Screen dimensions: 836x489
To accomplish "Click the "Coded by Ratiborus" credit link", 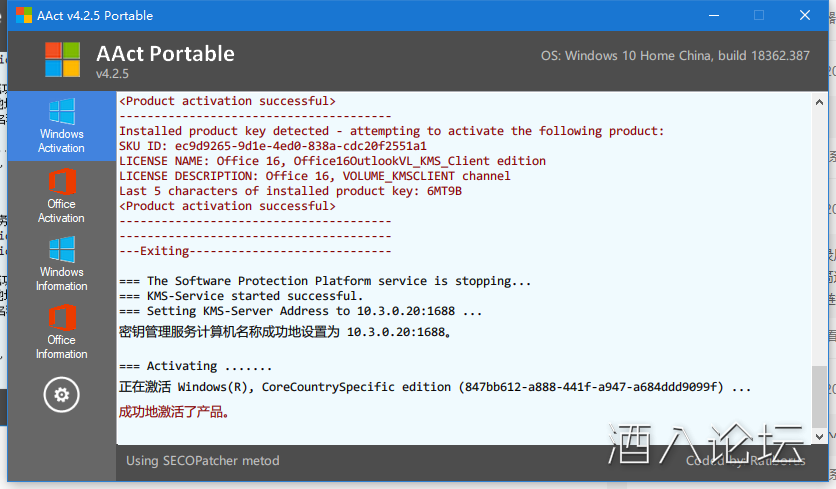I will coord(745,461).
